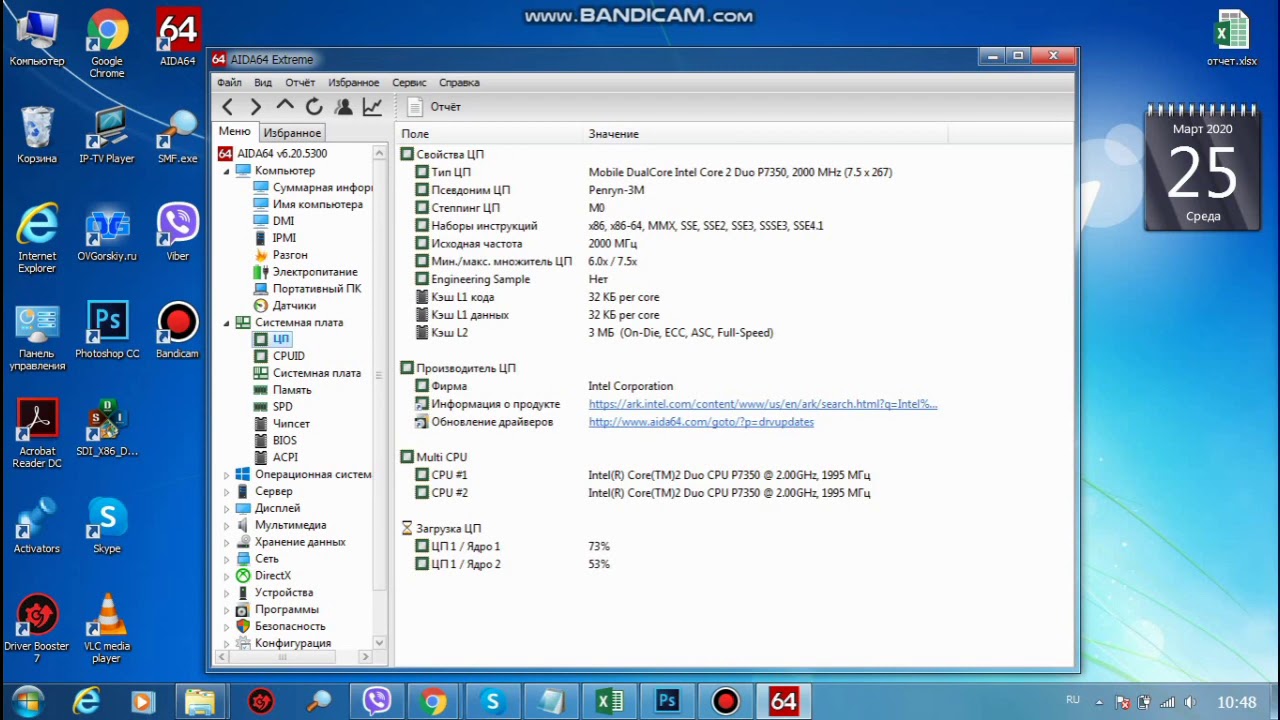Select BIOS tree item
Screen dimensions: 1280x720
click(275, 441)
